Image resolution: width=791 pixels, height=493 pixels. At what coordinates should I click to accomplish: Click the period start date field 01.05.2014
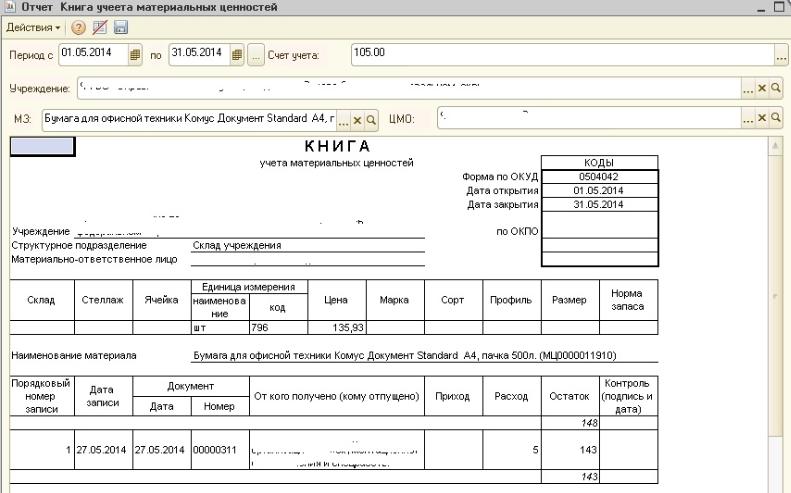tap(92, 54)
